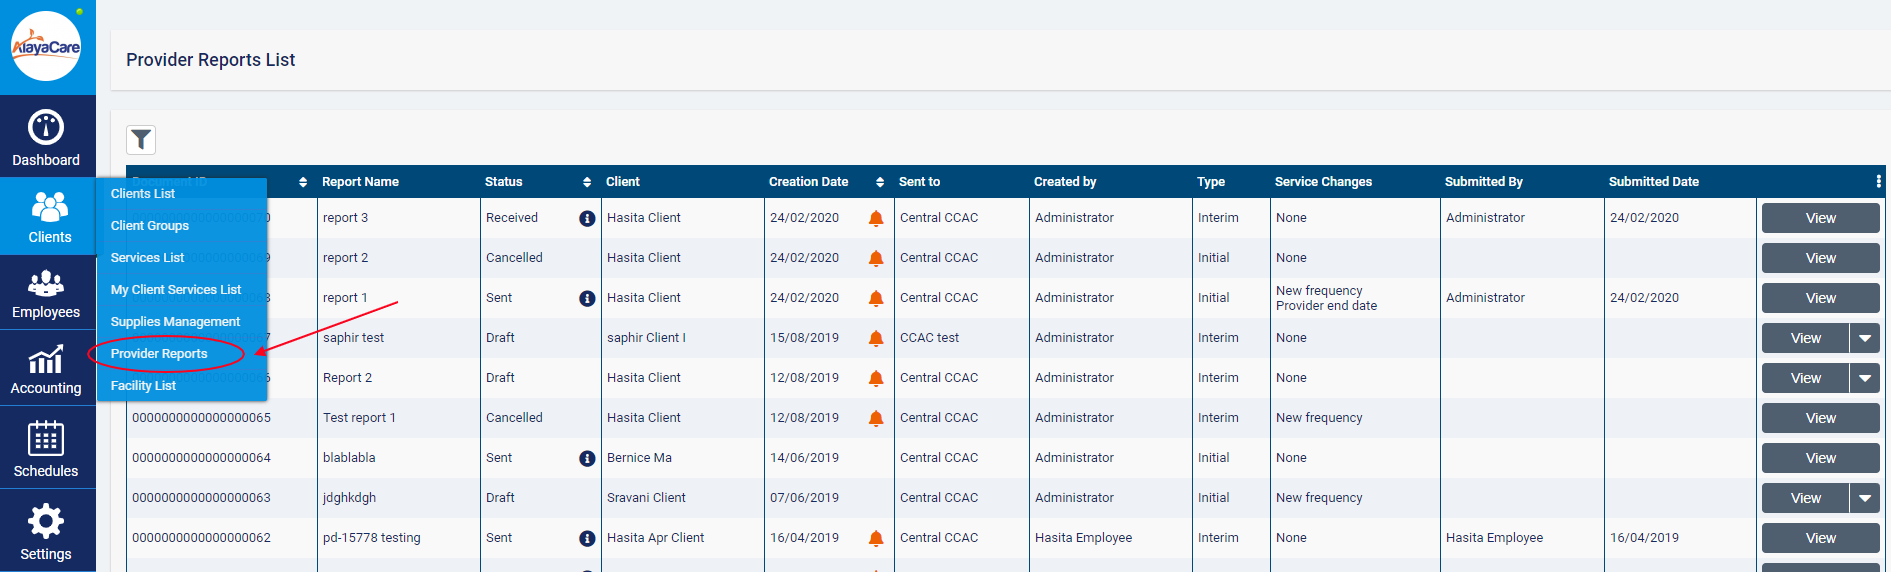The width and height of the screenshot is (1891, 572).
Task: Click document ID 0000000000000000064
Action: (201, 458)
